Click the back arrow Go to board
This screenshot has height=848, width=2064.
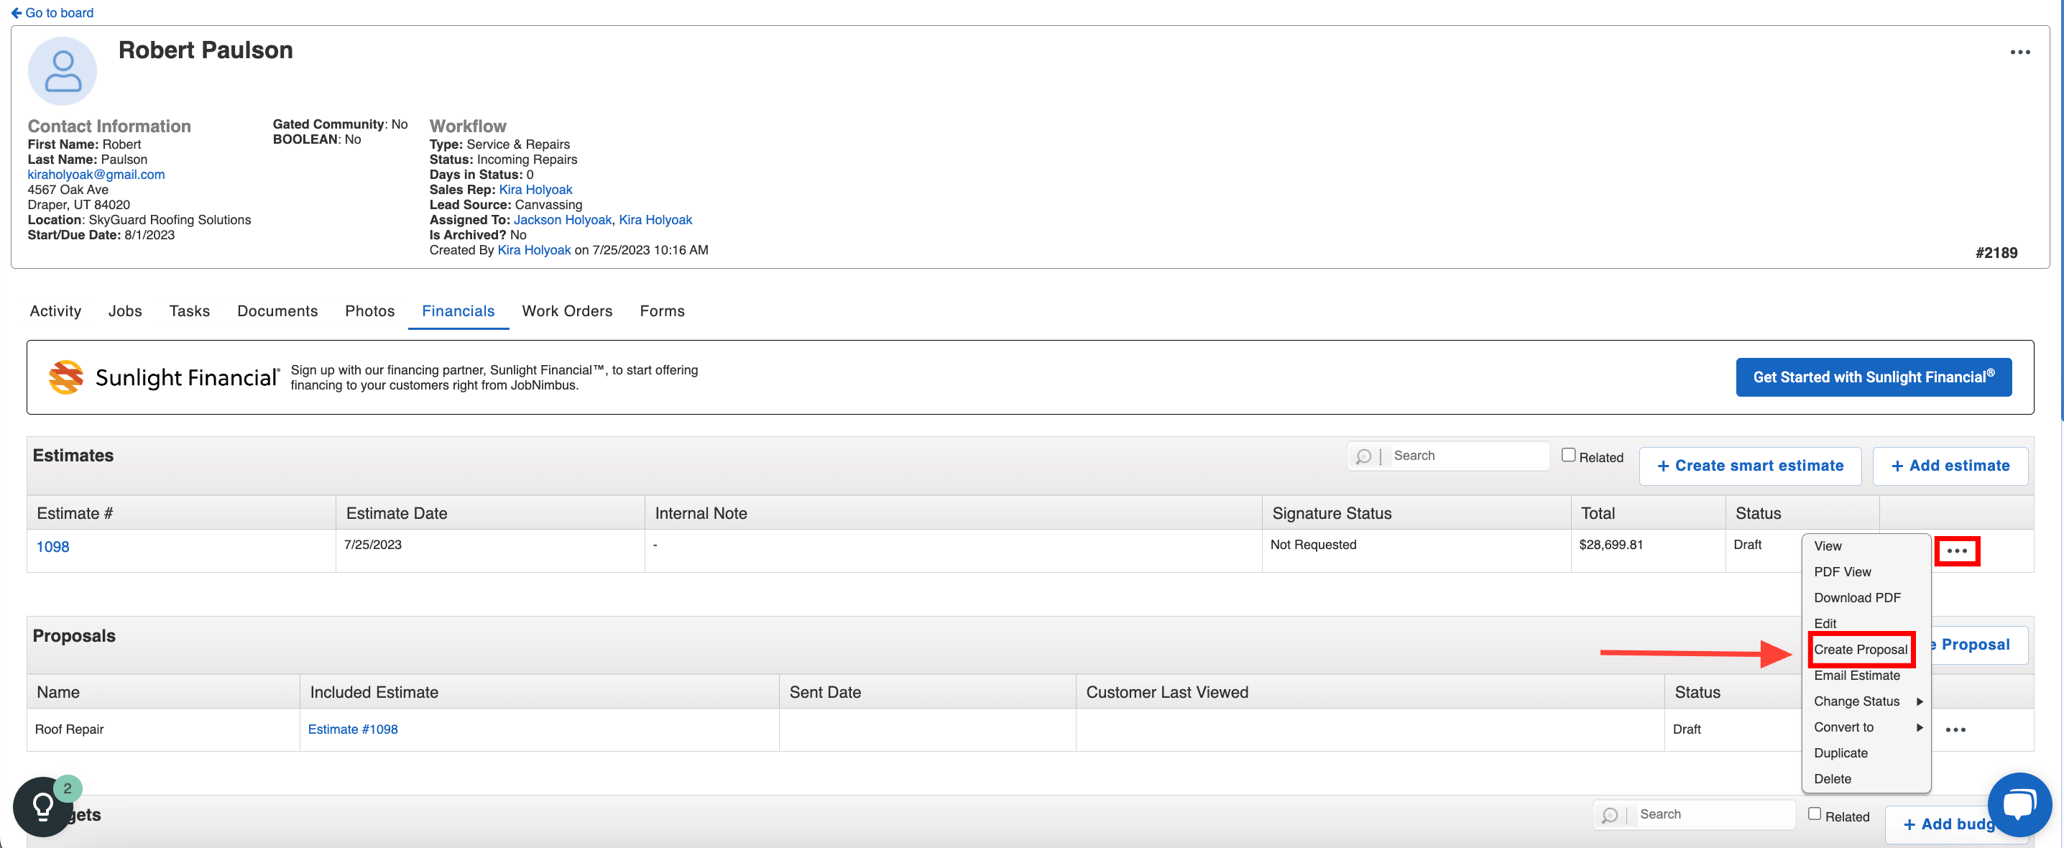pyautogui.click(x=52, y=13)
